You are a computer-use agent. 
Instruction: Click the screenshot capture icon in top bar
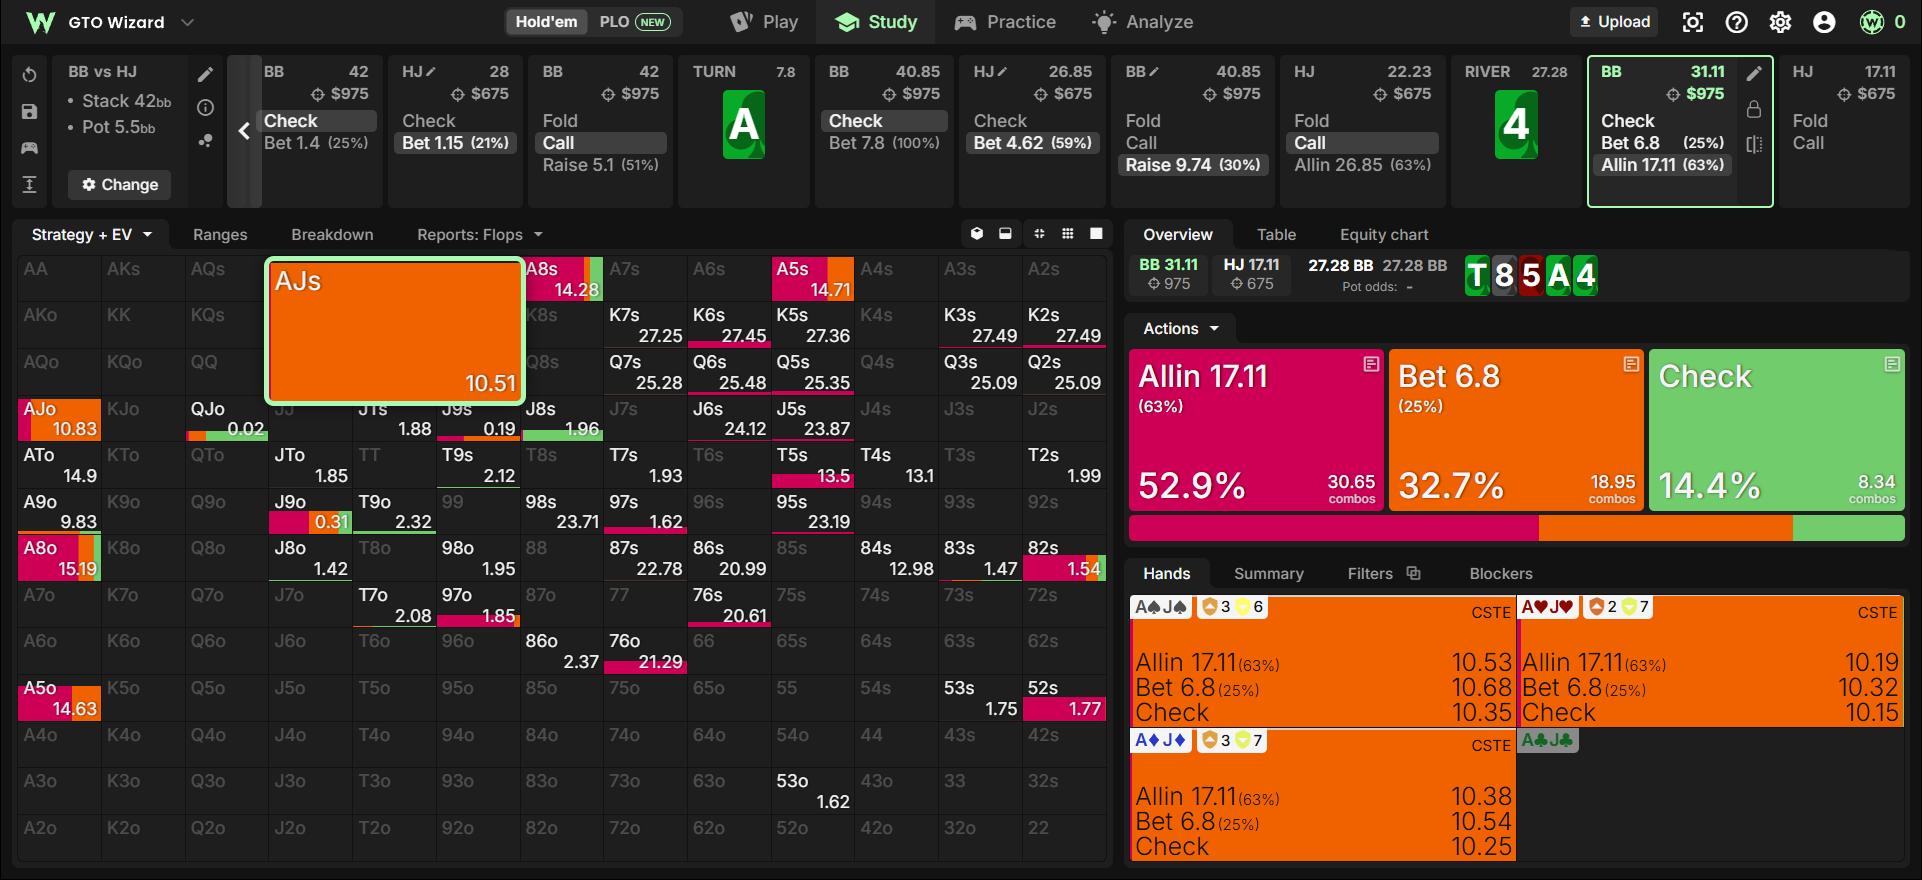(1693, 22)
